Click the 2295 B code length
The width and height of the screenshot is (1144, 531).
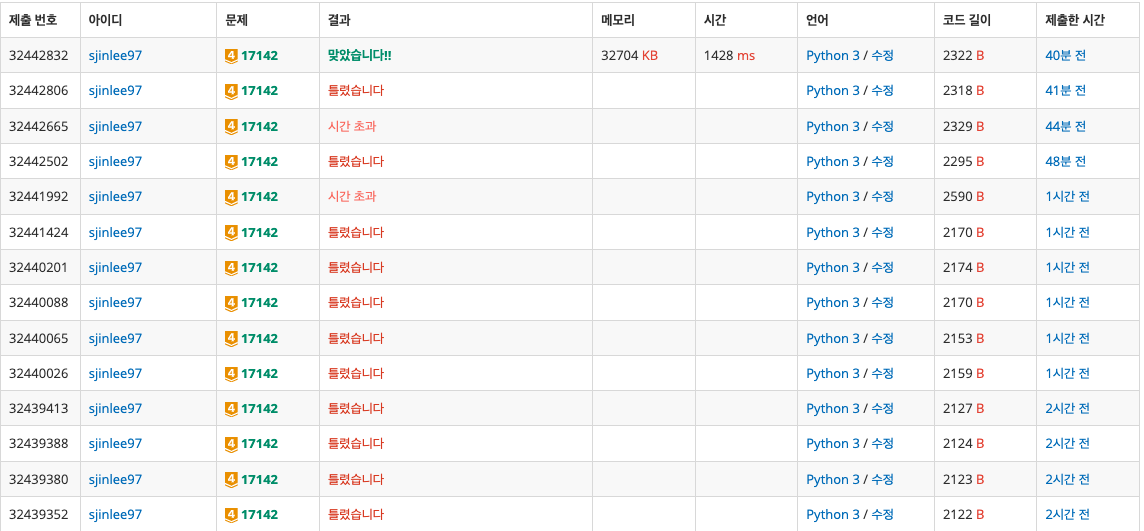tap(963, 161)
